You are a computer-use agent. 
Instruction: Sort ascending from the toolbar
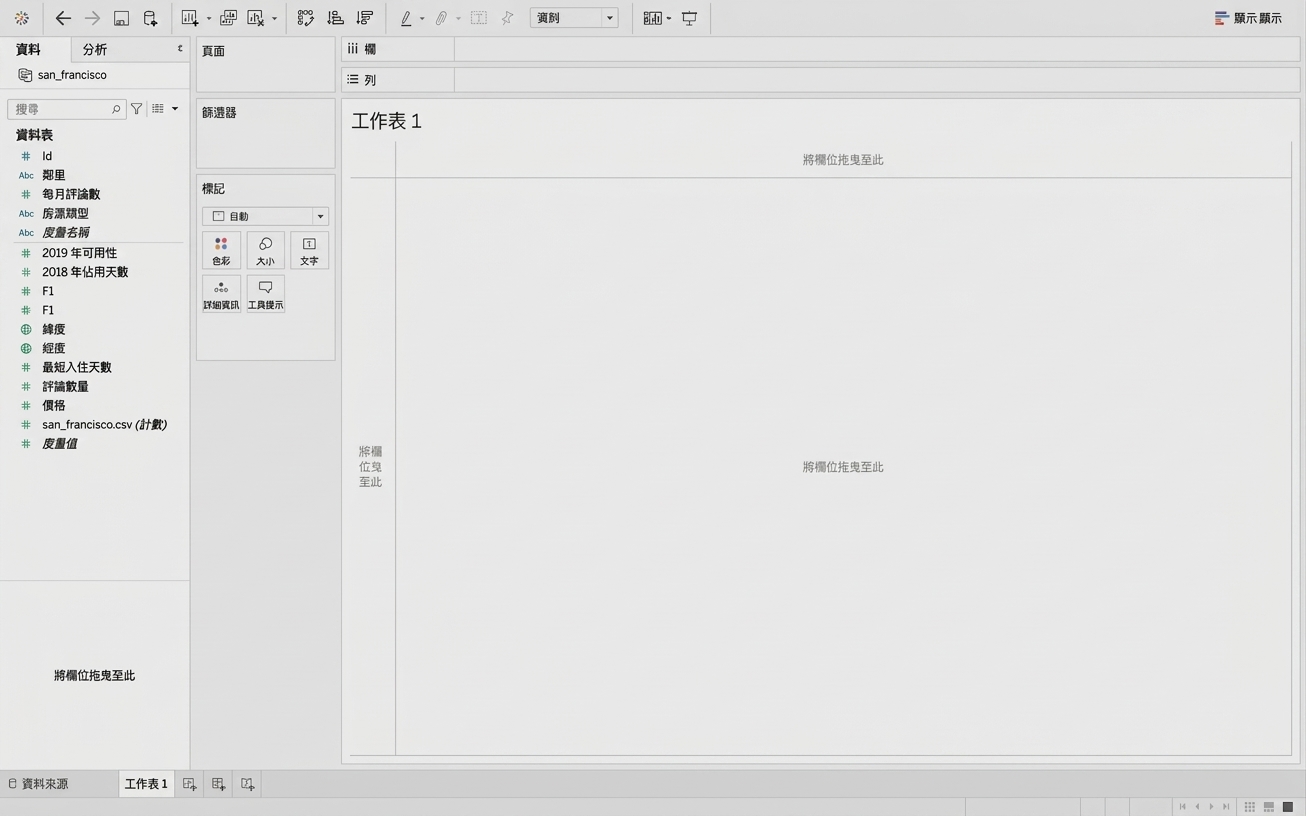coord(335,18)
